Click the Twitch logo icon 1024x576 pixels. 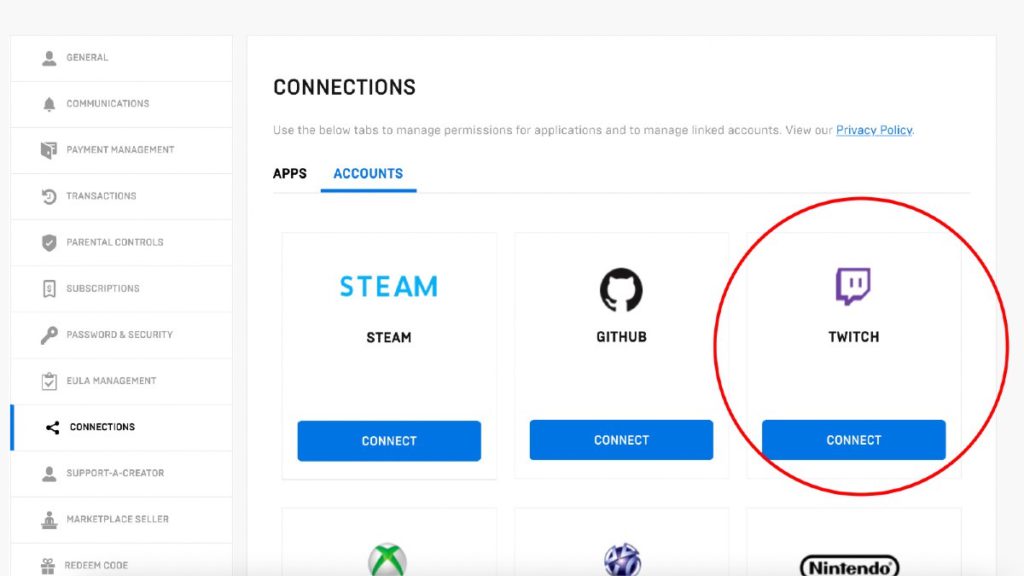point(853,287)
